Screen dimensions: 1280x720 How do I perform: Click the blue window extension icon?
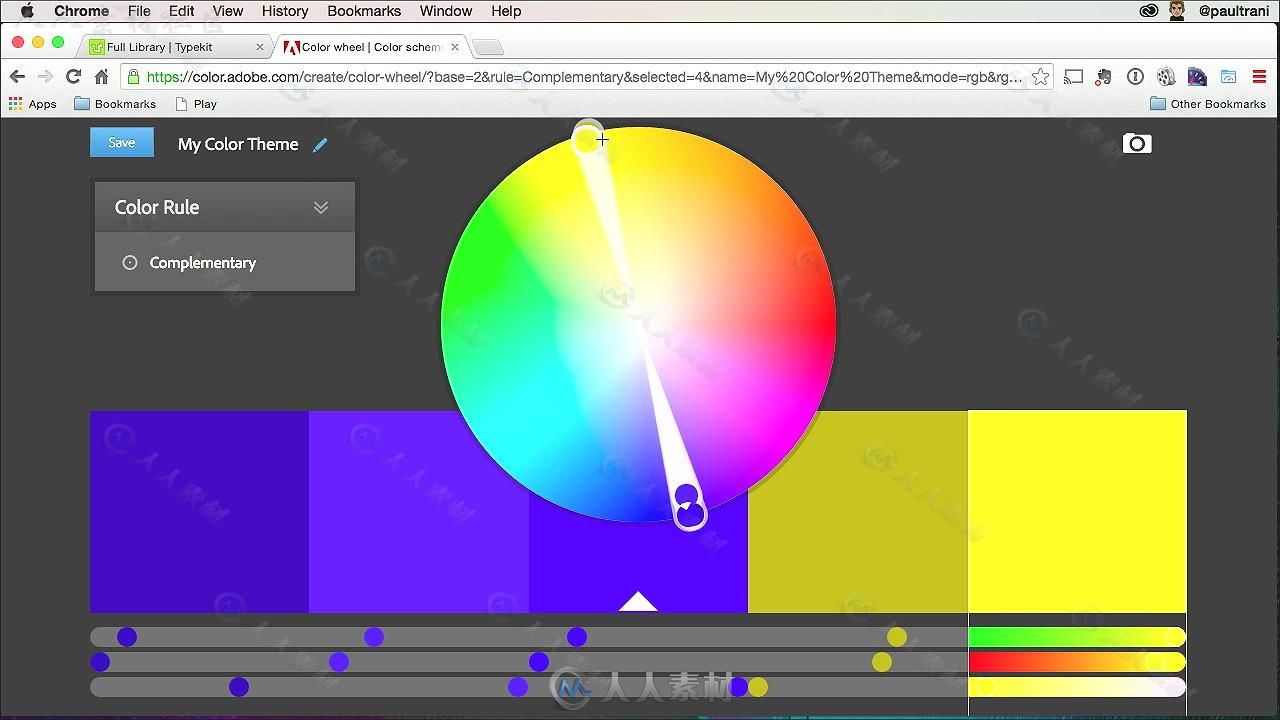pyautogui.click(x=1229, y=77)
